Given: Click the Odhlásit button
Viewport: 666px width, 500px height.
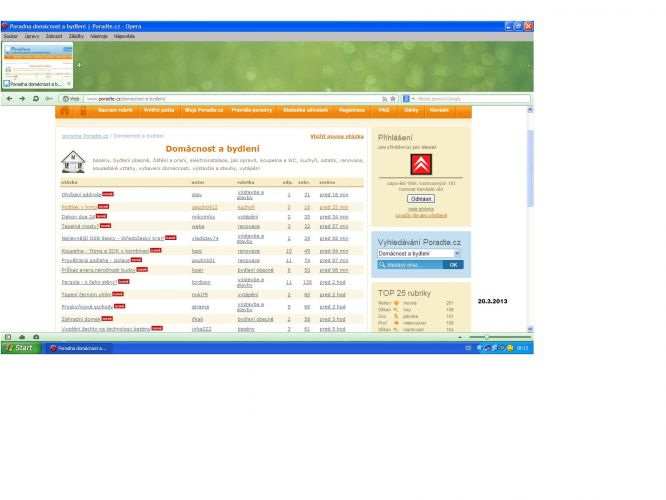Looking at the screenshot, I should (x=421, y=199).
